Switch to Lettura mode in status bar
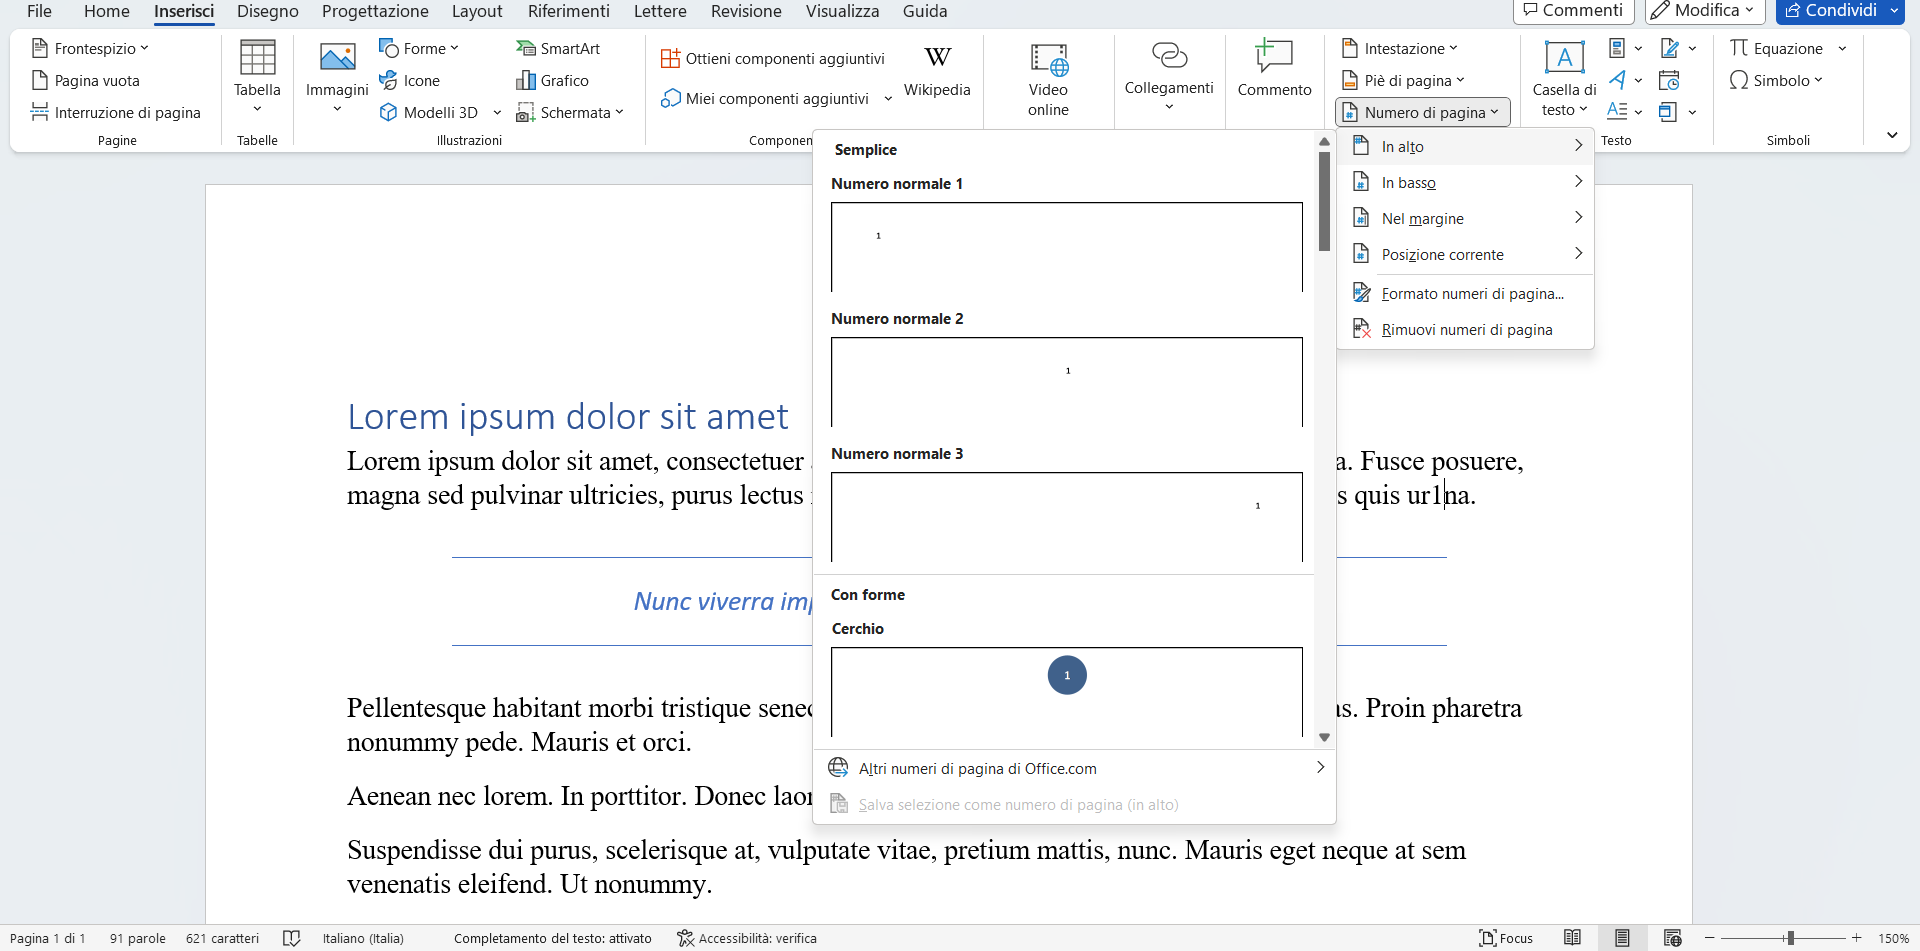 pyautogui.click(x=1575, y=938)
